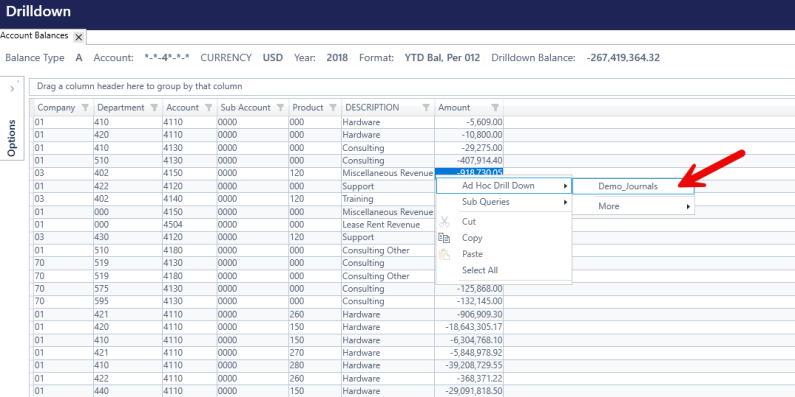Open the Company column filter icon

[x=85, y=107]
